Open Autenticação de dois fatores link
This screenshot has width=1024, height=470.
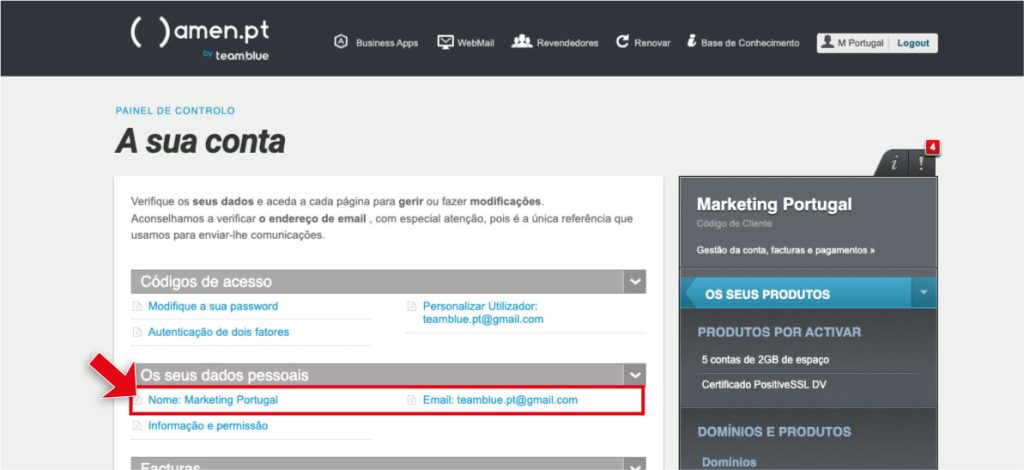click(218, 332)
